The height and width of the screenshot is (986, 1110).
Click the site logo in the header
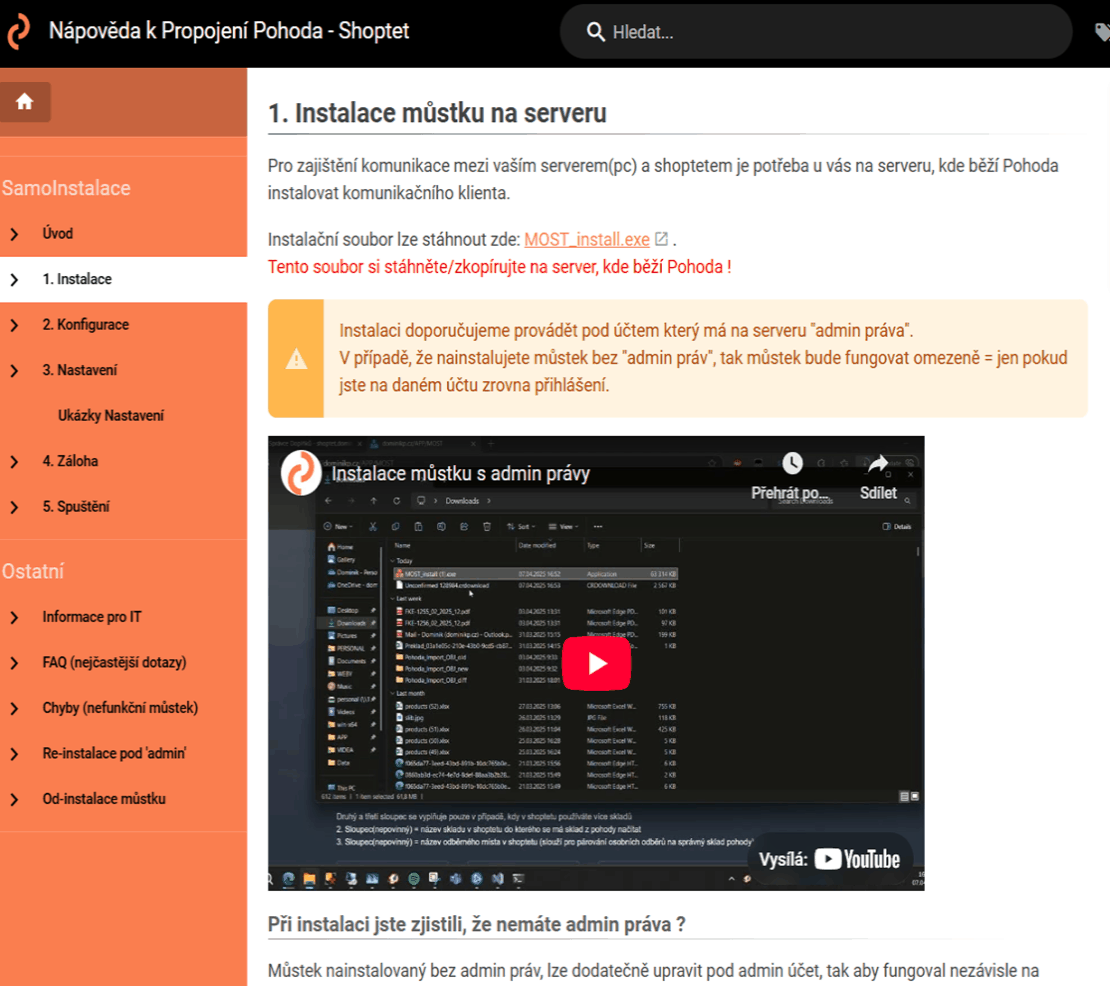19,31
